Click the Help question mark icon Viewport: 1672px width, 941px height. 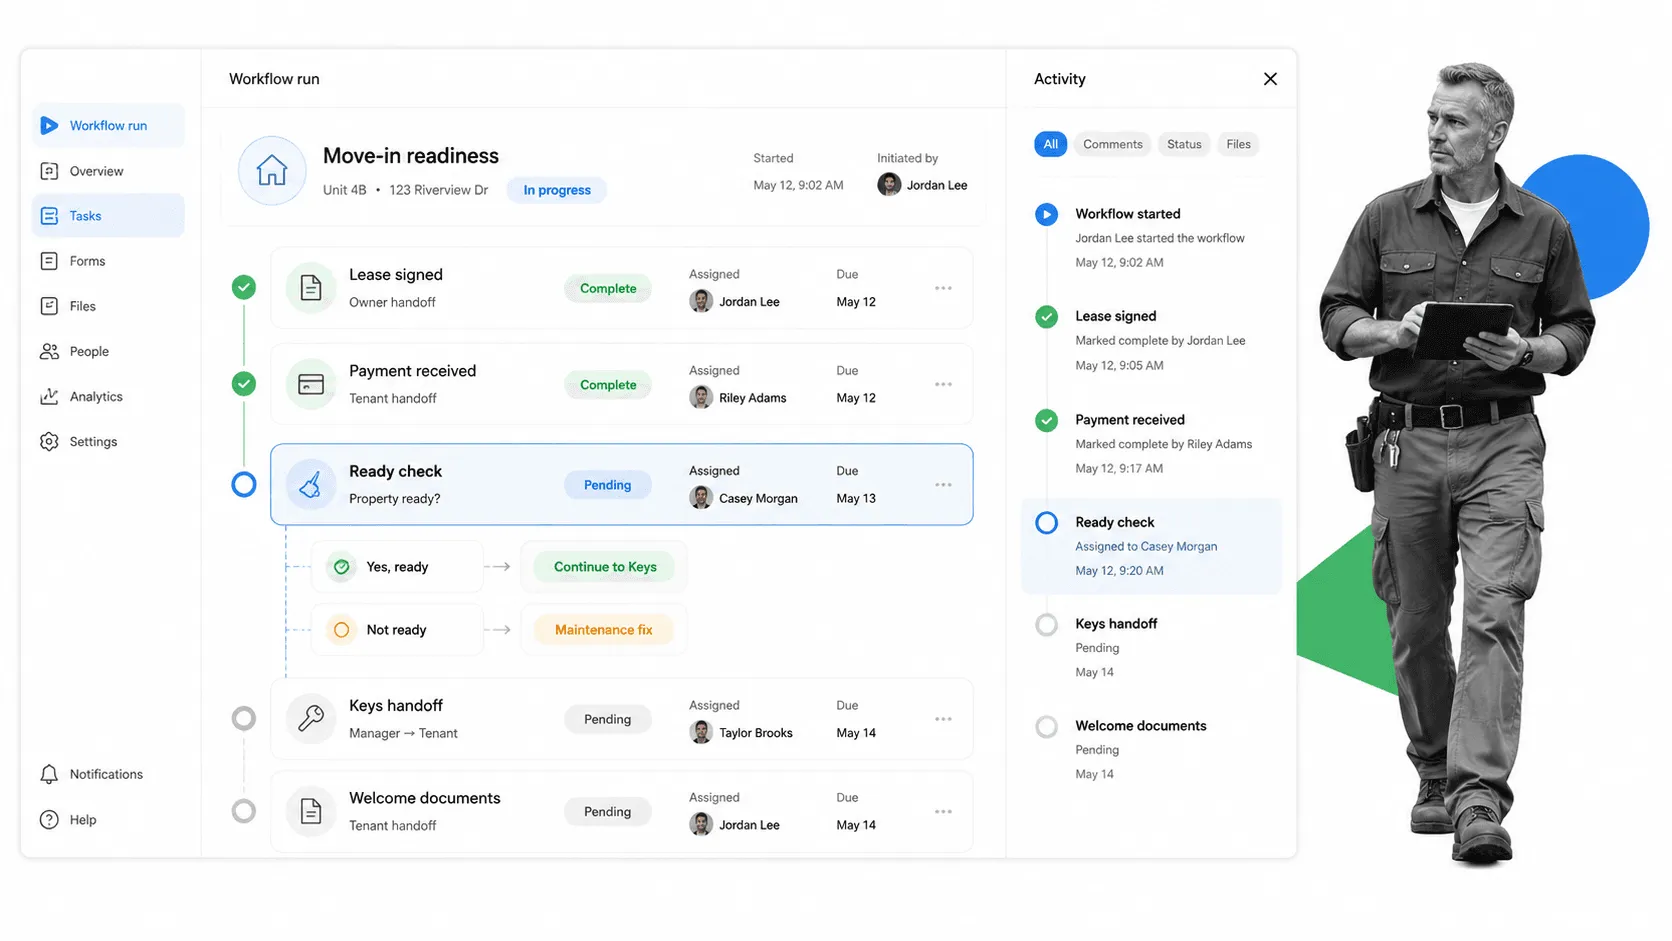pyautogui.click(x=49, y=819)
